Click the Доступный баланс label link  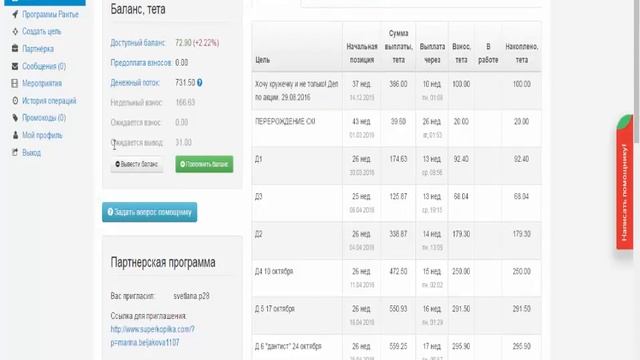point(138,43)
